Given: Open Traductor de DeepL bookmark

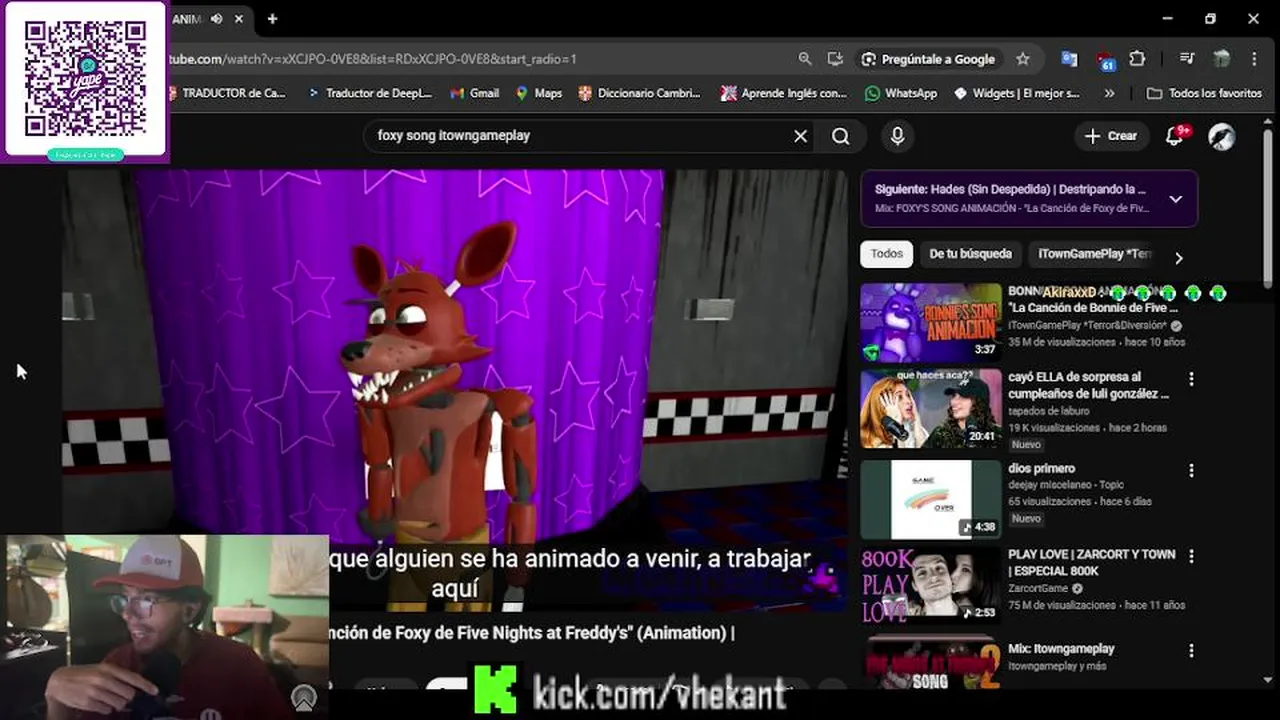Looking at the screenshot, I should click(370, 93).
